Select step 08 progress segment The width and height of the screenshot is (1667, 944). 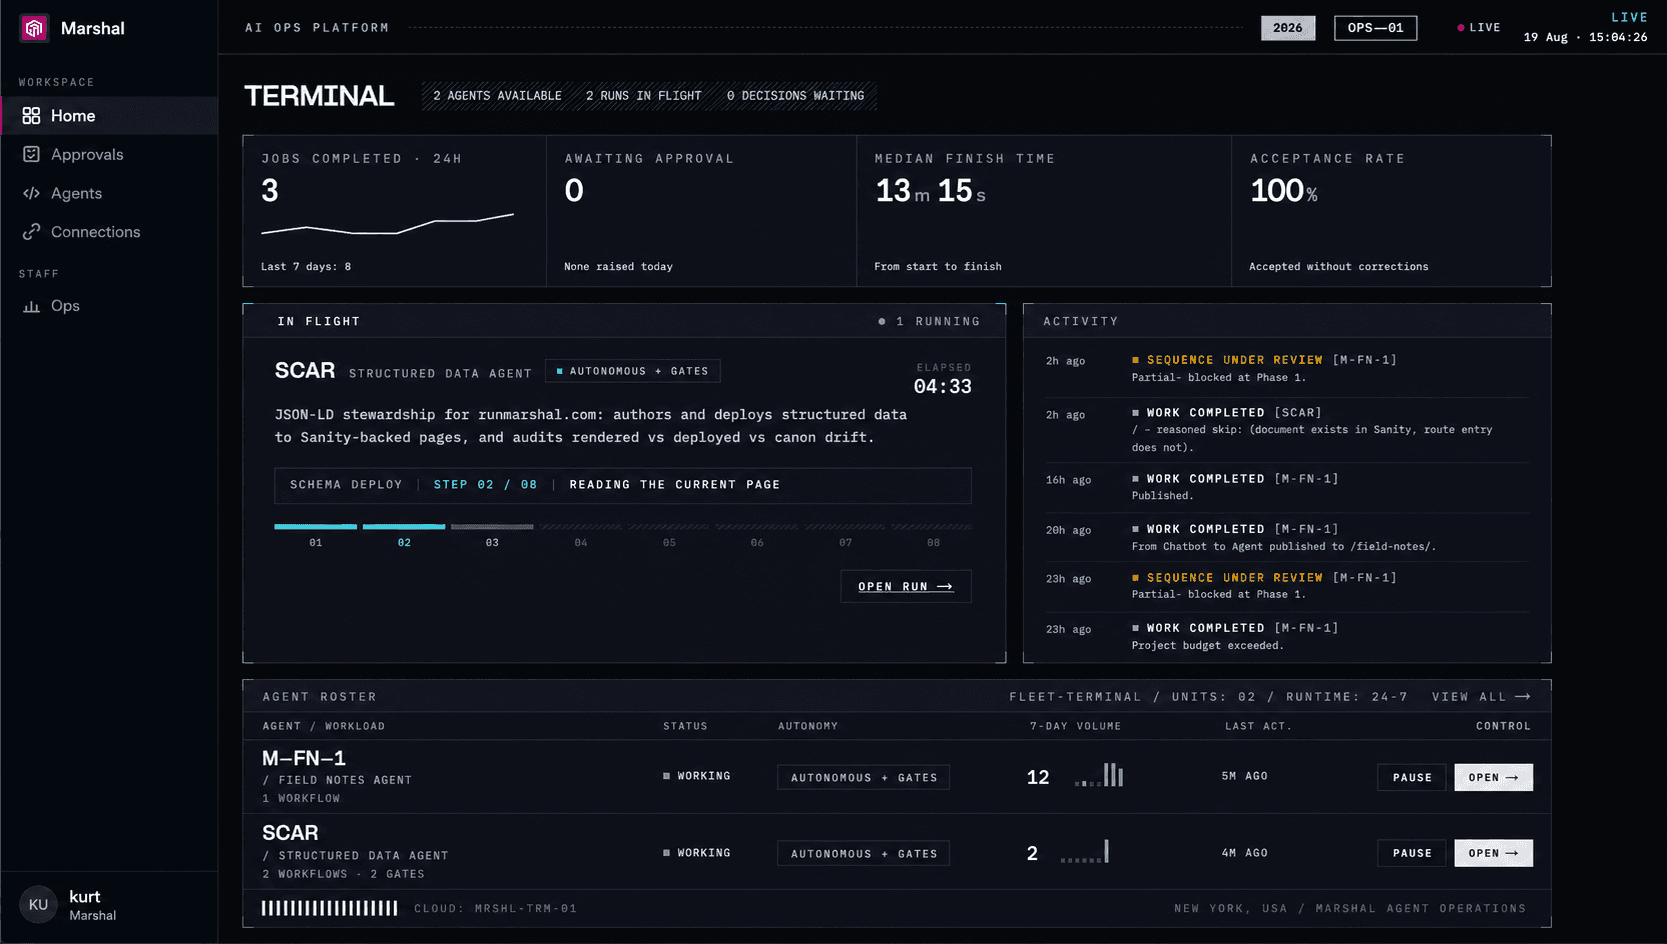(x=933, y=527)
